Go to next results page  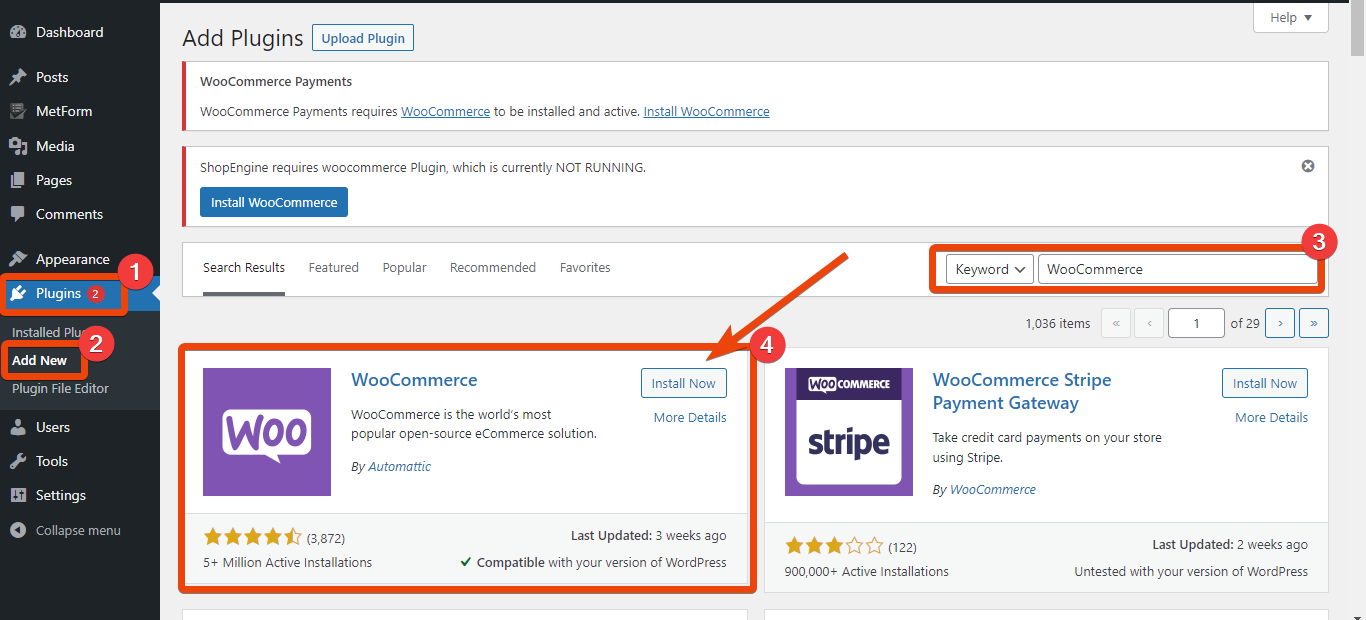1280,323
